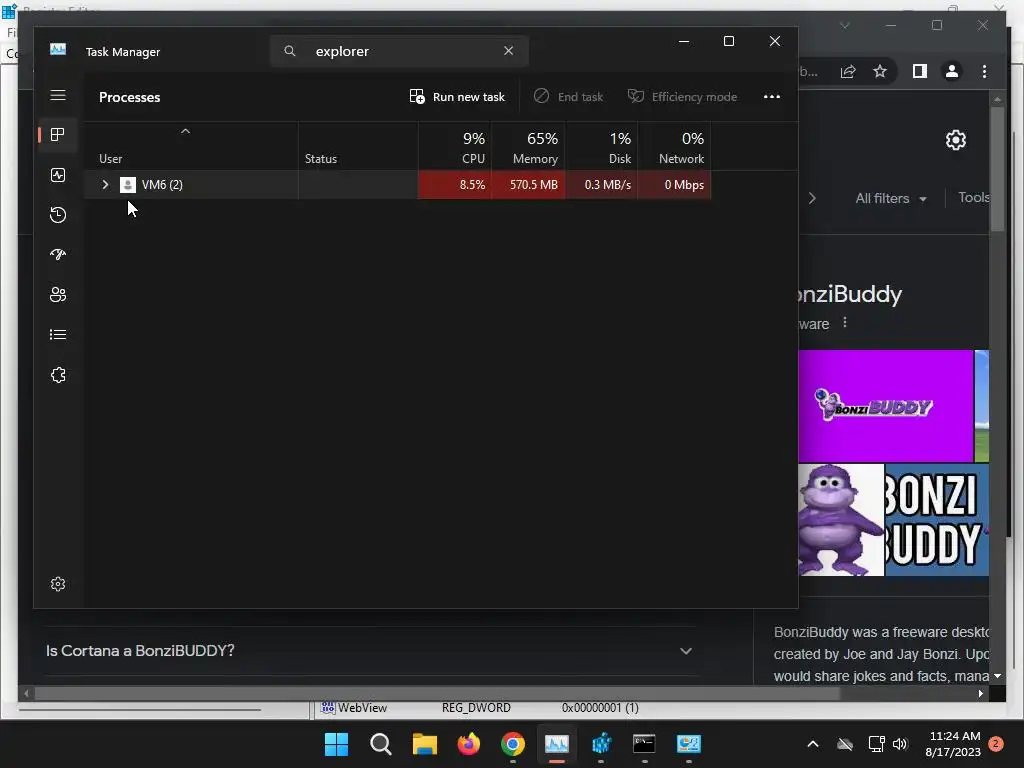Click the right arrow next to All filters
This screenshot has height=768, width=1024.
pos(812,198)
